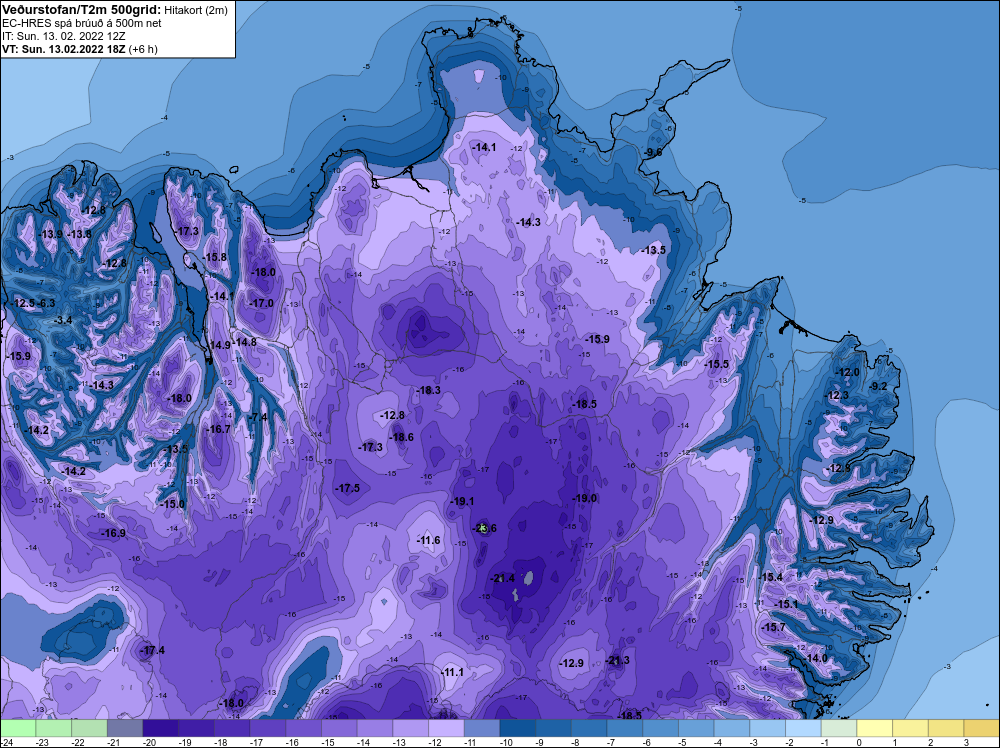Click the '-17.4' temperature value
The height and width of the screenshot is (748, 1000).
point(153,650)
